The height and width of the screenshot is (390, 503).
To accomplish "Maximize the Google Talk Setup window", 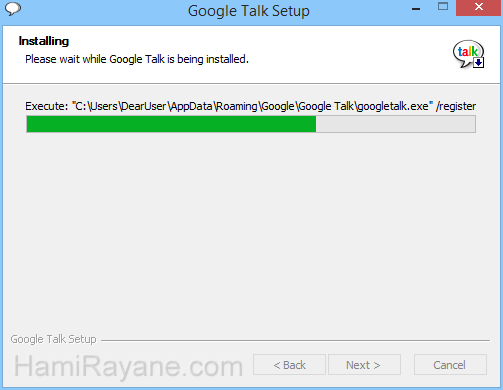I will tap(443, 7).
